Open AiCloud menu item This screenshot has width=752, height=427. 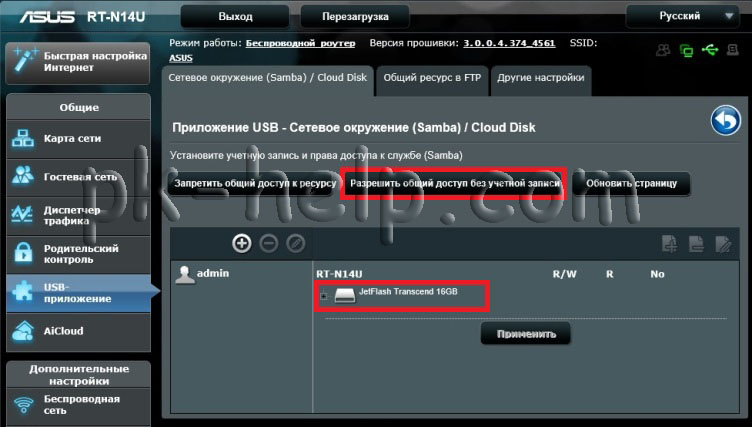pos(79,332)
